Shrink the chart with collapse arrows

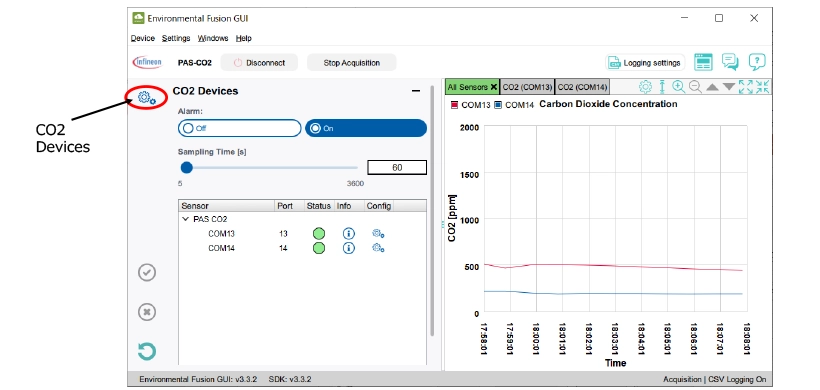[x=762, y=87]
